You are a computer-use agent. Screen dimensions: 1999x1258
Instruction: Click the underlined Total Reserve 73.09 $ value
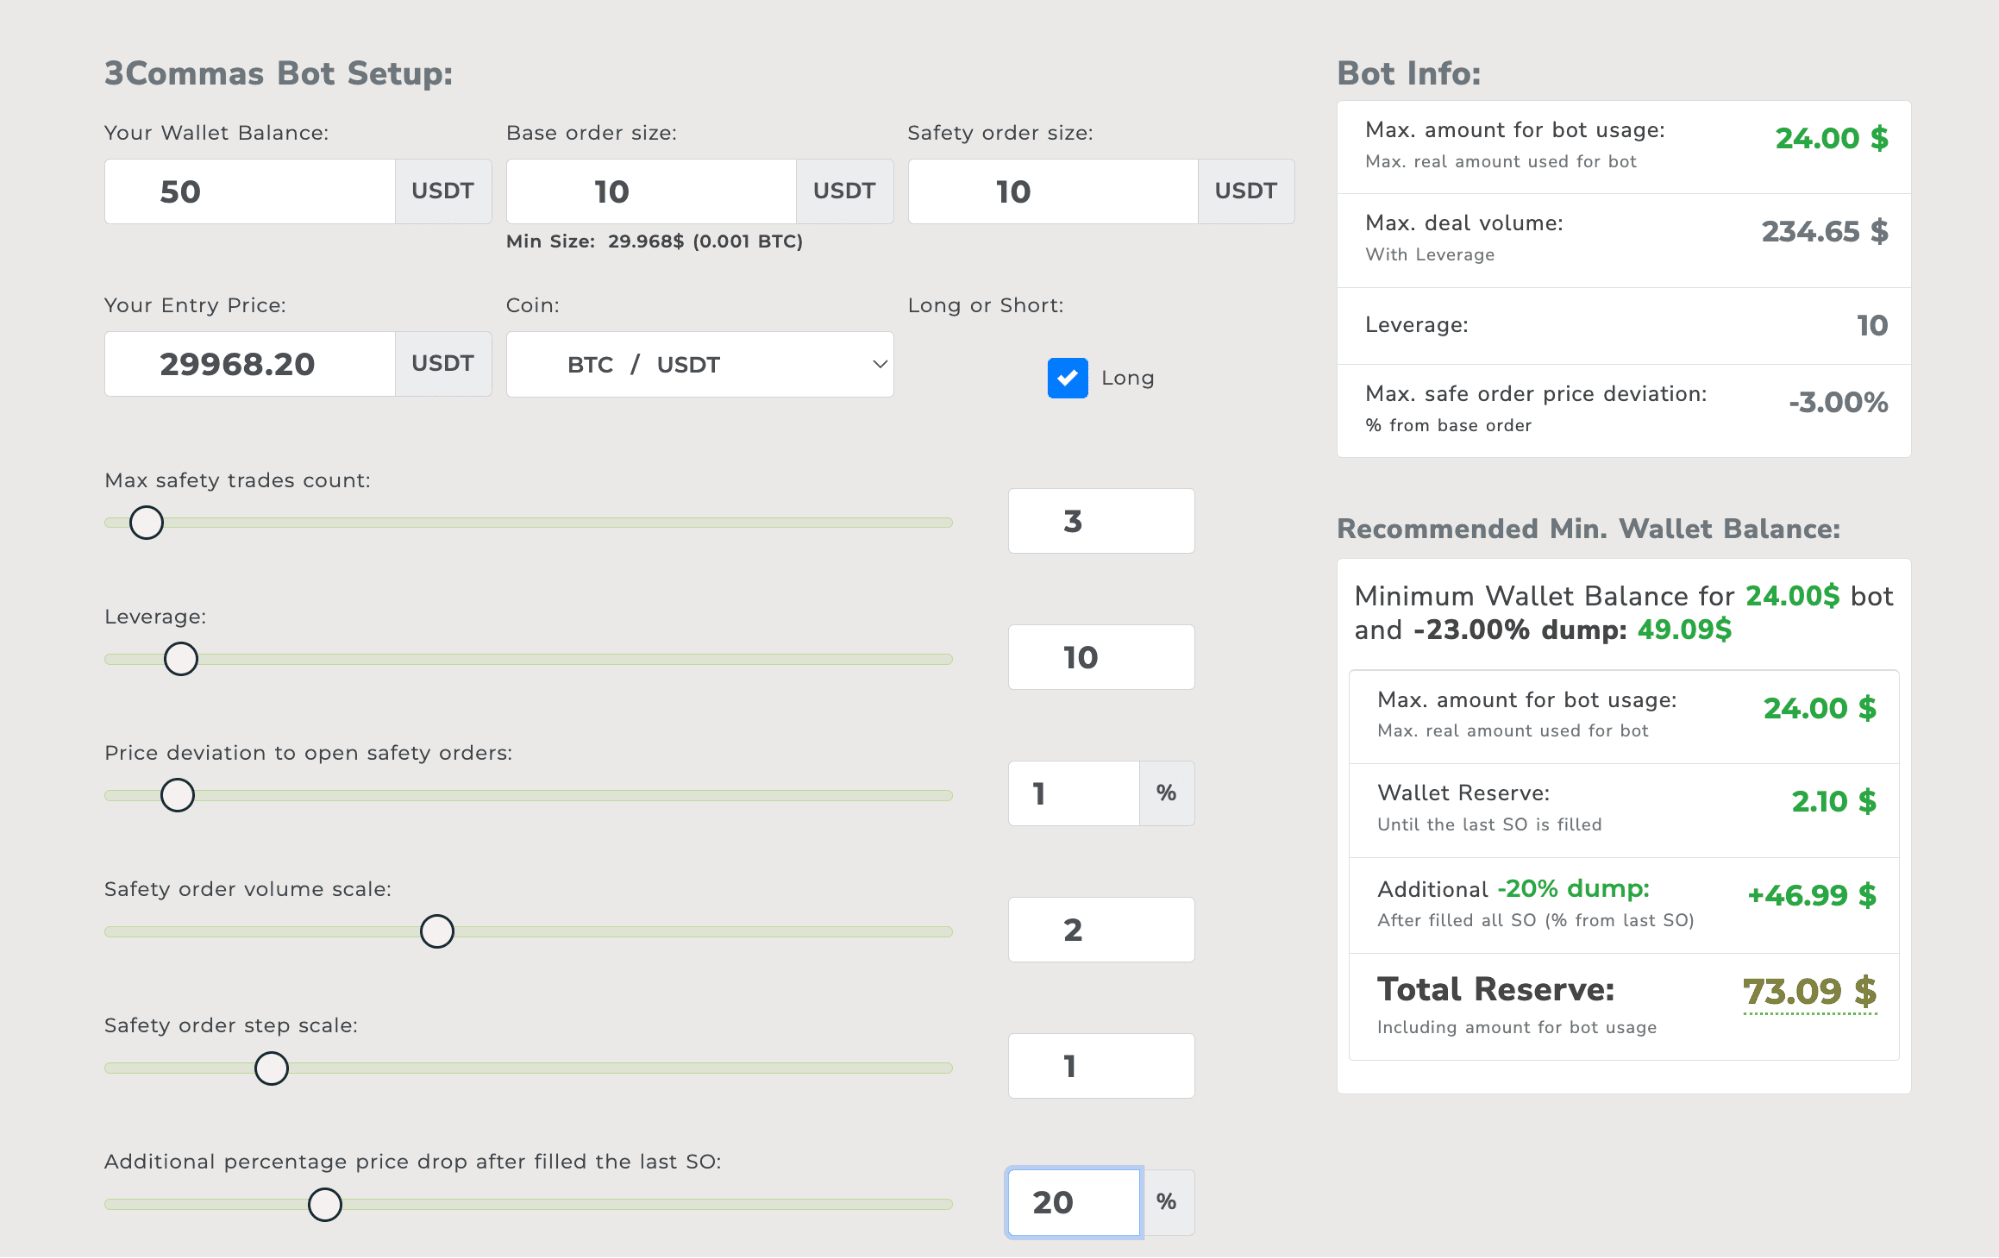coord(1809,991)
